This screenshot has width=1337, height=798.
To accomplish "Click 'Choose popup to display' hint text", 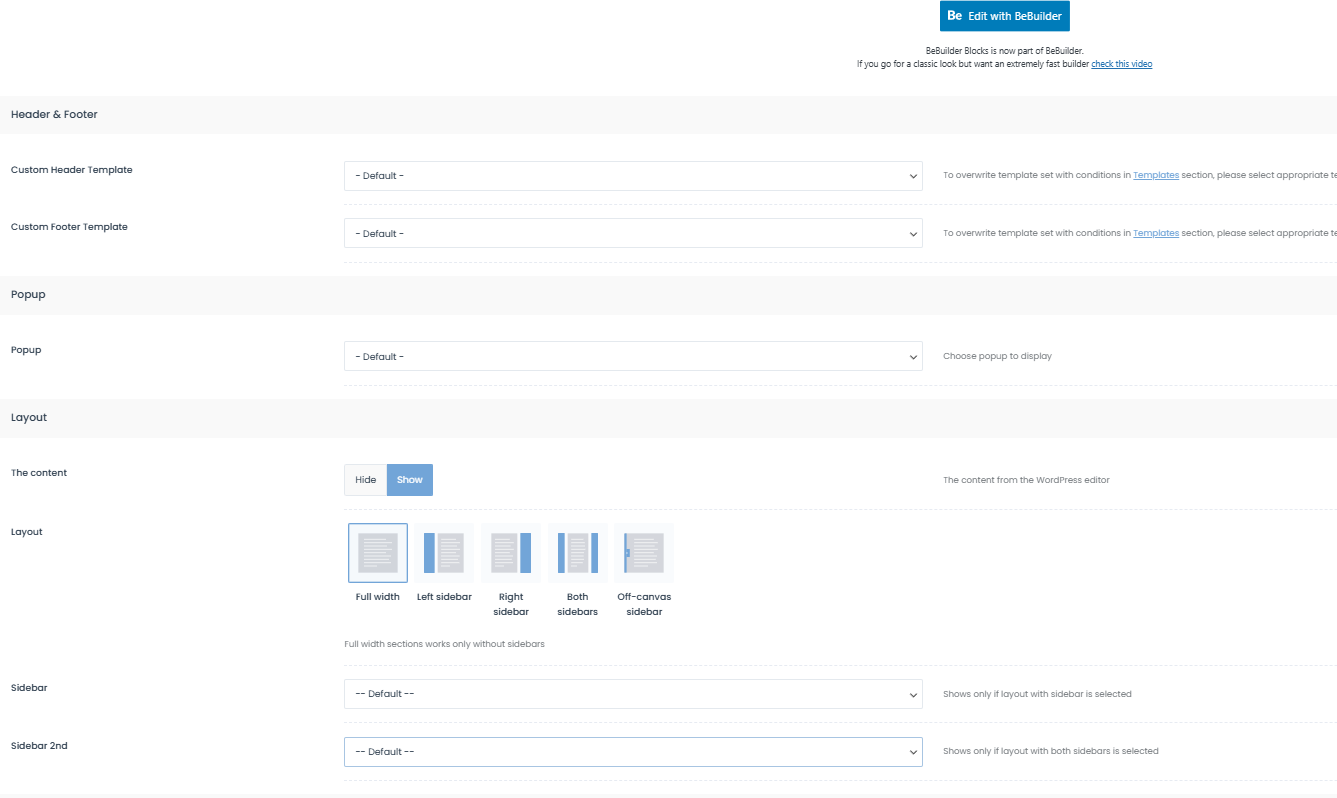I will (x=997, y=356).
